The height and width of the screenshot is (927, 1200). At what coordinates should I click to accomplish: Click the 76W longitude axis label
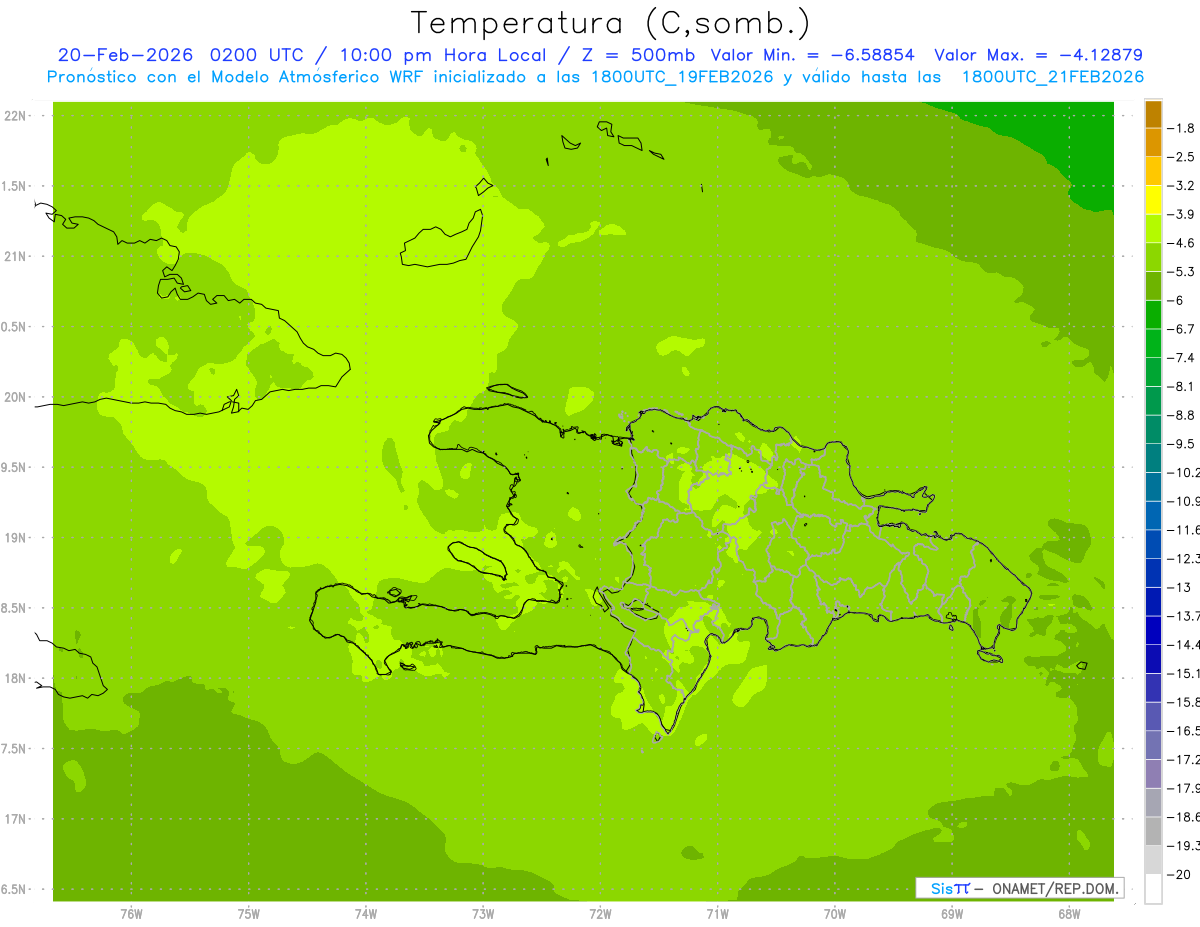coord(131,914)
